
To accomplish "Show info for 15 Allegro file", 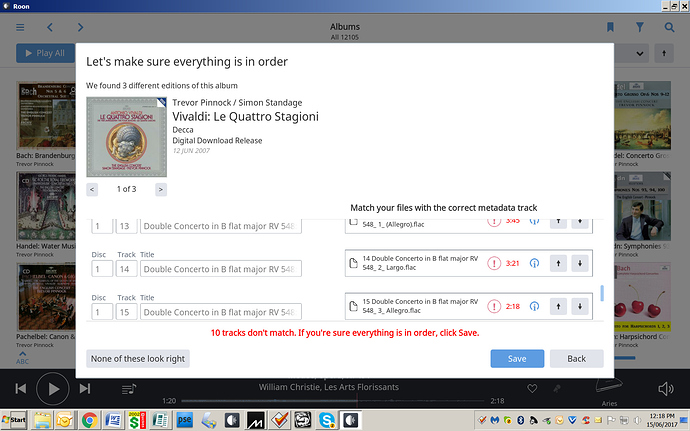I will click(x=534, y=306).
